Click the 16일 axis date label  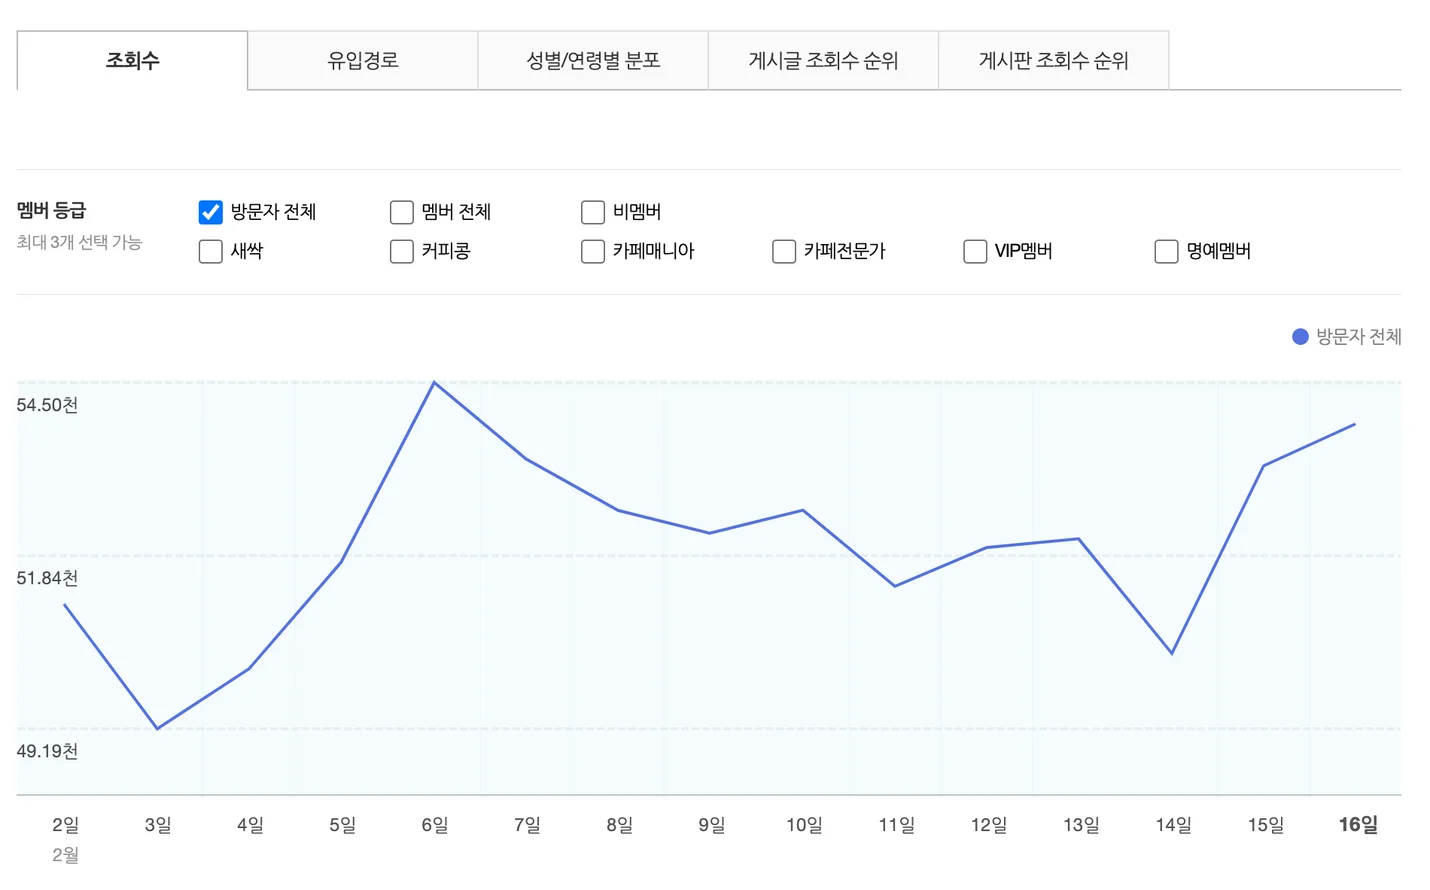pos(1358,825)
